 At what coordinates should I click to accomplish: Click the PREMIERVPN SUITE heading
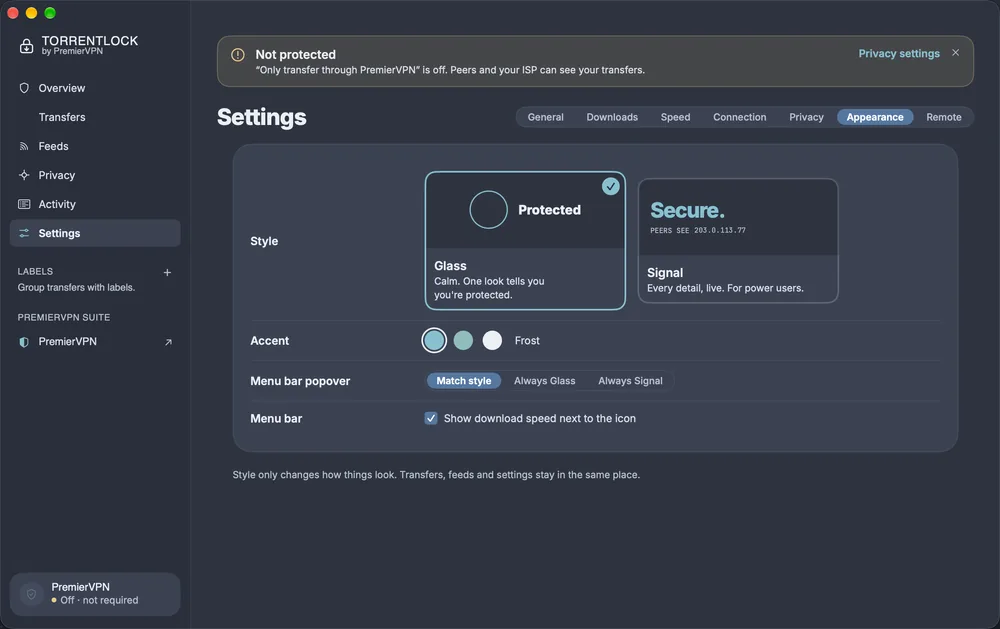[64, 318]
